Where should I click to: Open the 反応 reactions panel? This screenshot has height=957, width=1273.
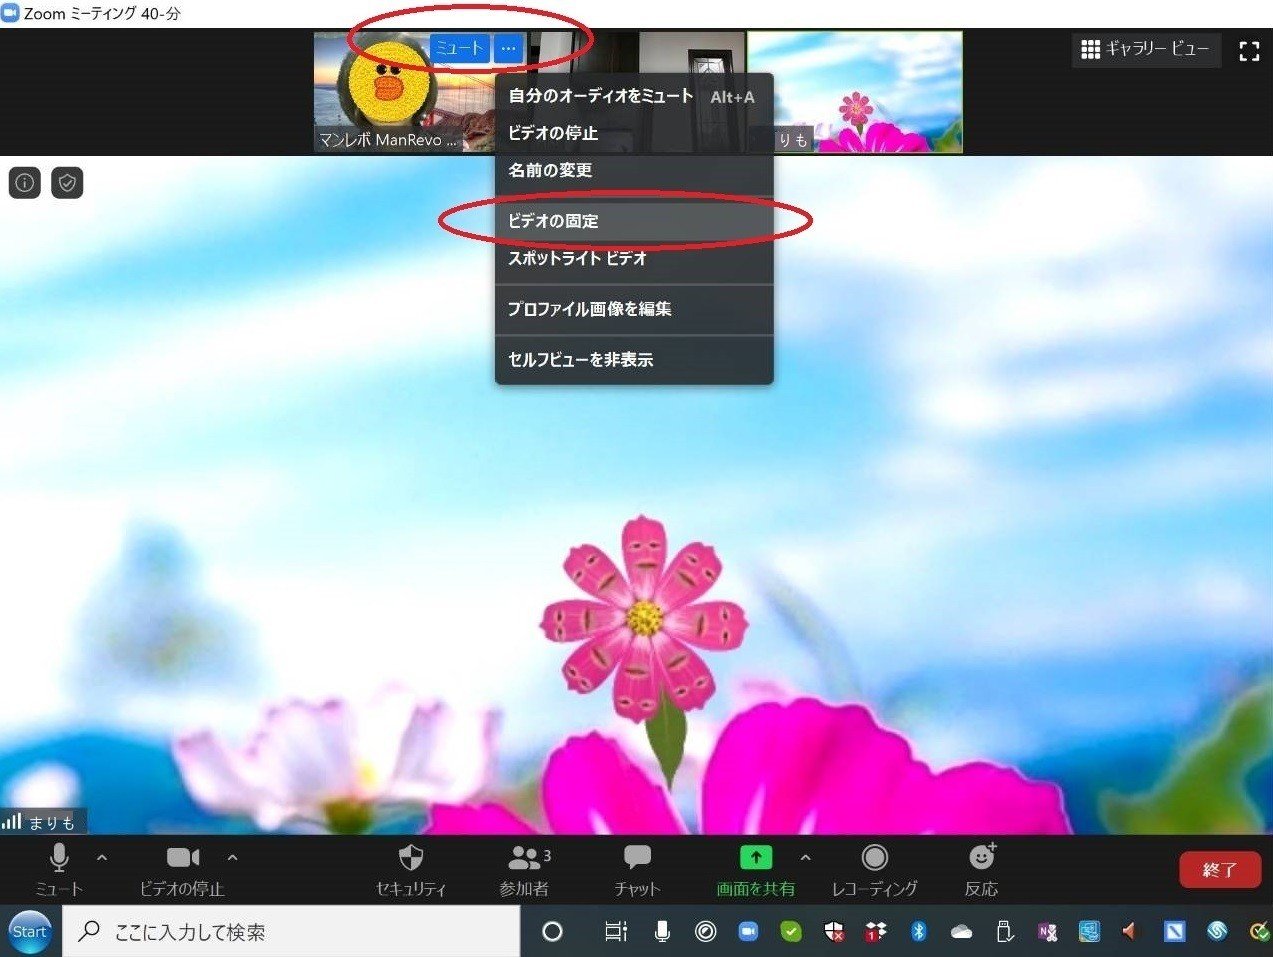(980, 866)
